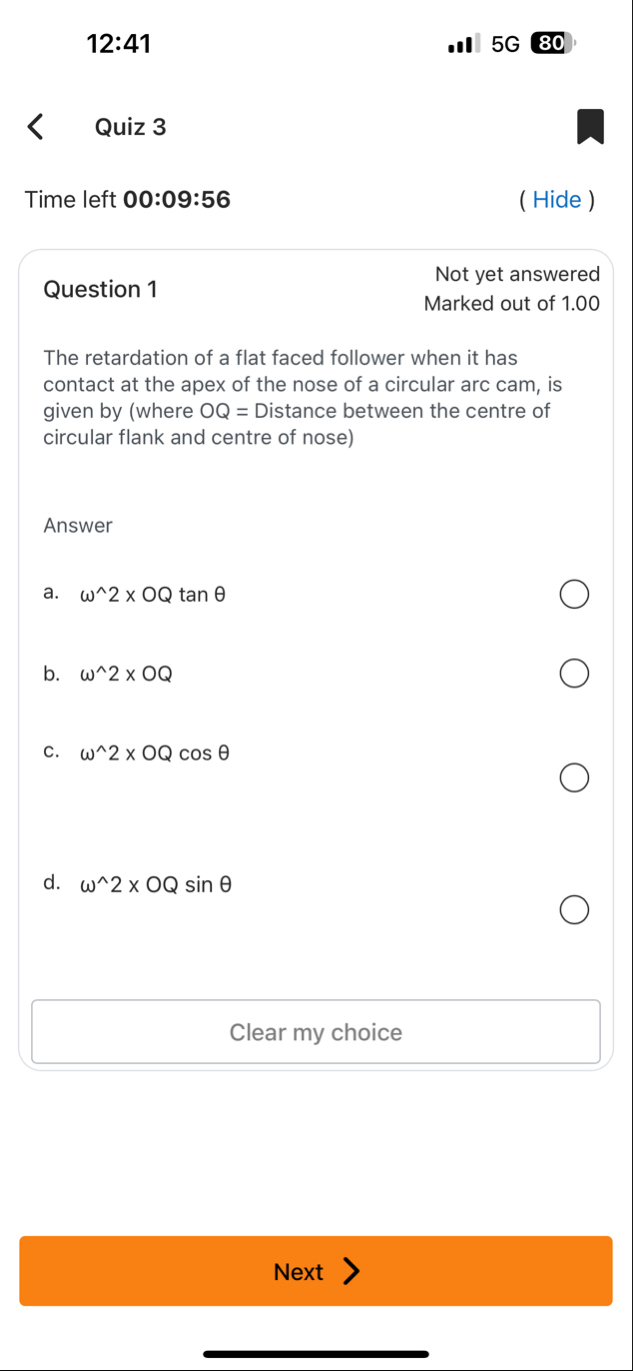The height and width of the screenshot is (1371, 633).
Task: Tap the cellular signal strength icon
Action: click(x=465, y=44)
